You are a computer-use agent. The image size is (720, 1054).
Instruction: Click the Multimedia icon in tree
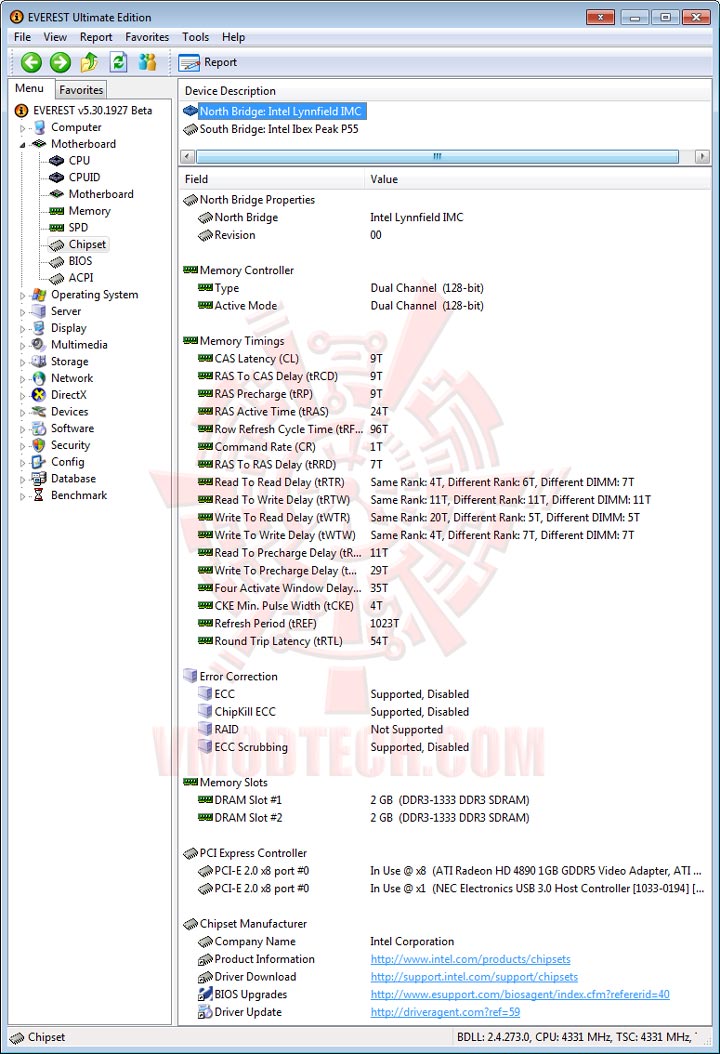(39, 345)
